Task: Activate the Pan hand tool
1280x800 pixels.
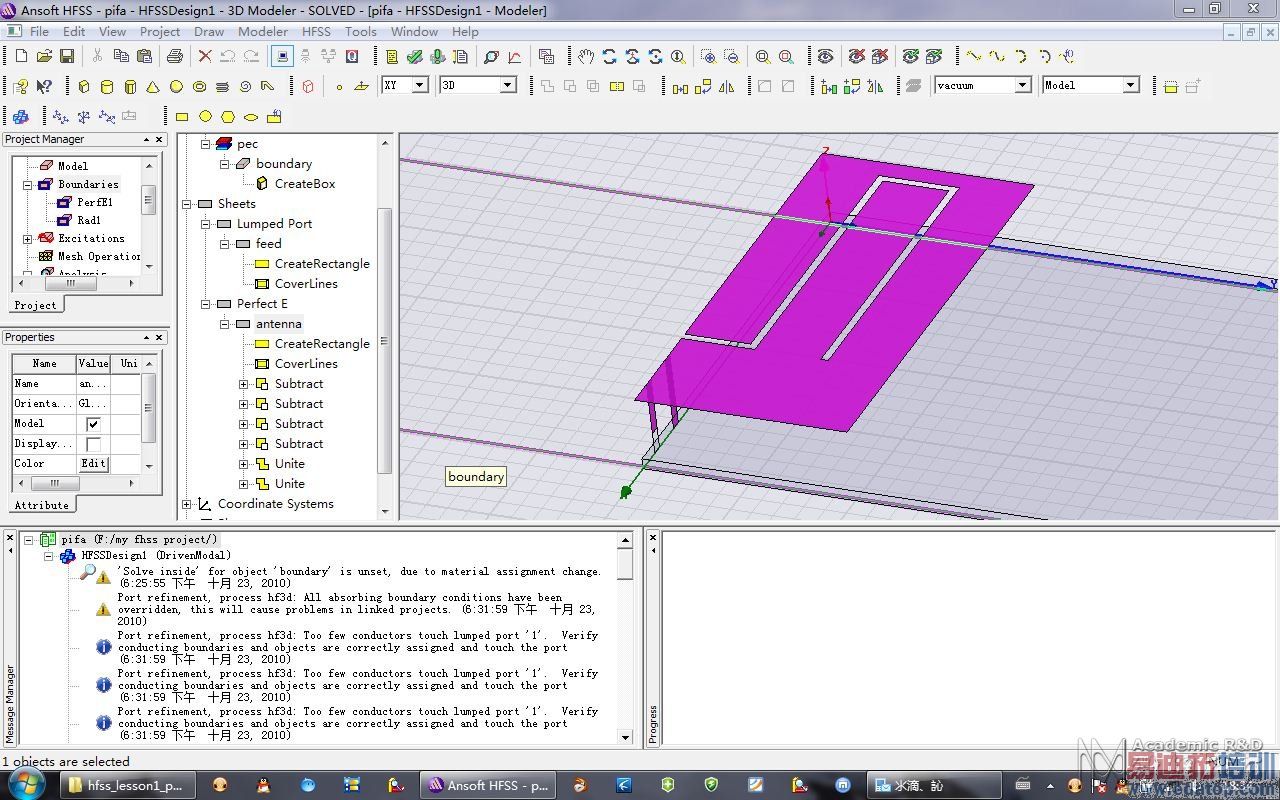Action: click(586, 57)
